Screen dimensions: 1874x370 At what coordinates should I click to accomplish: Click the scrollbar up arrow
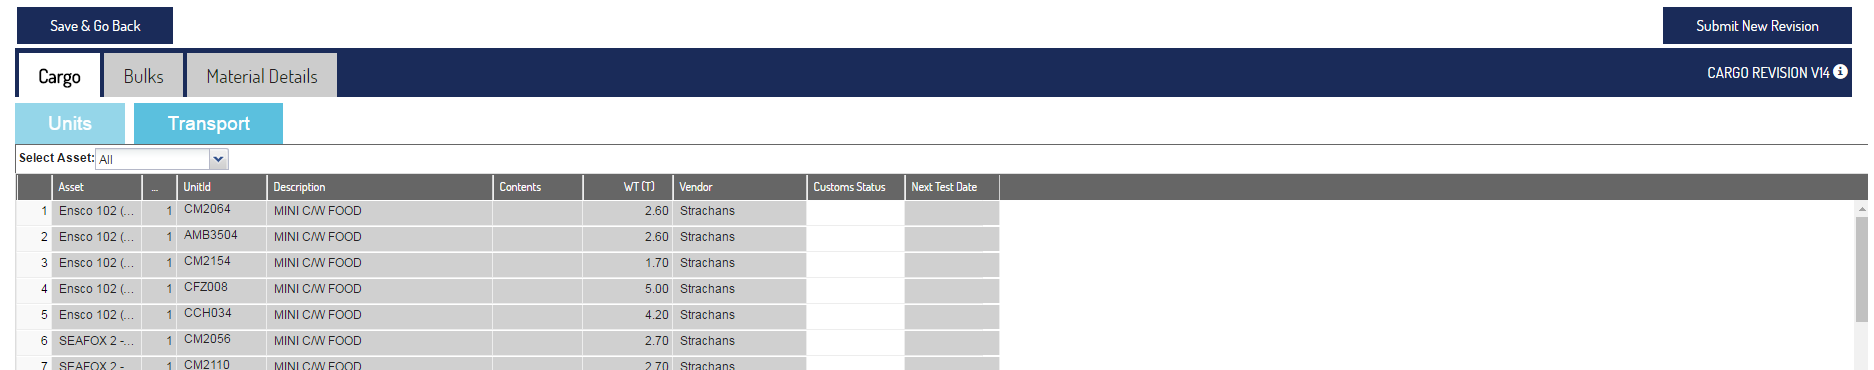tap(1861, 209)
